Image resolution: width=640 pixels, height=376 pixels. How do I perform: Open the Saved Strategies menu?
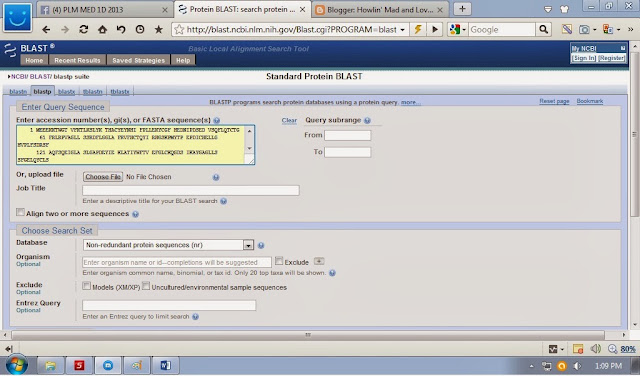(138, 60)
